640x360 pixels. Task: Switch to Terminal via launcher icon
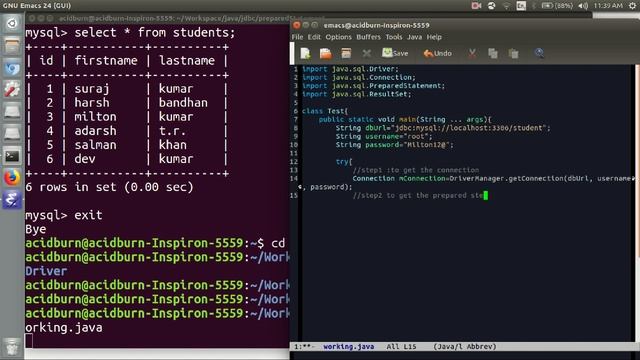tap(12, 156)
